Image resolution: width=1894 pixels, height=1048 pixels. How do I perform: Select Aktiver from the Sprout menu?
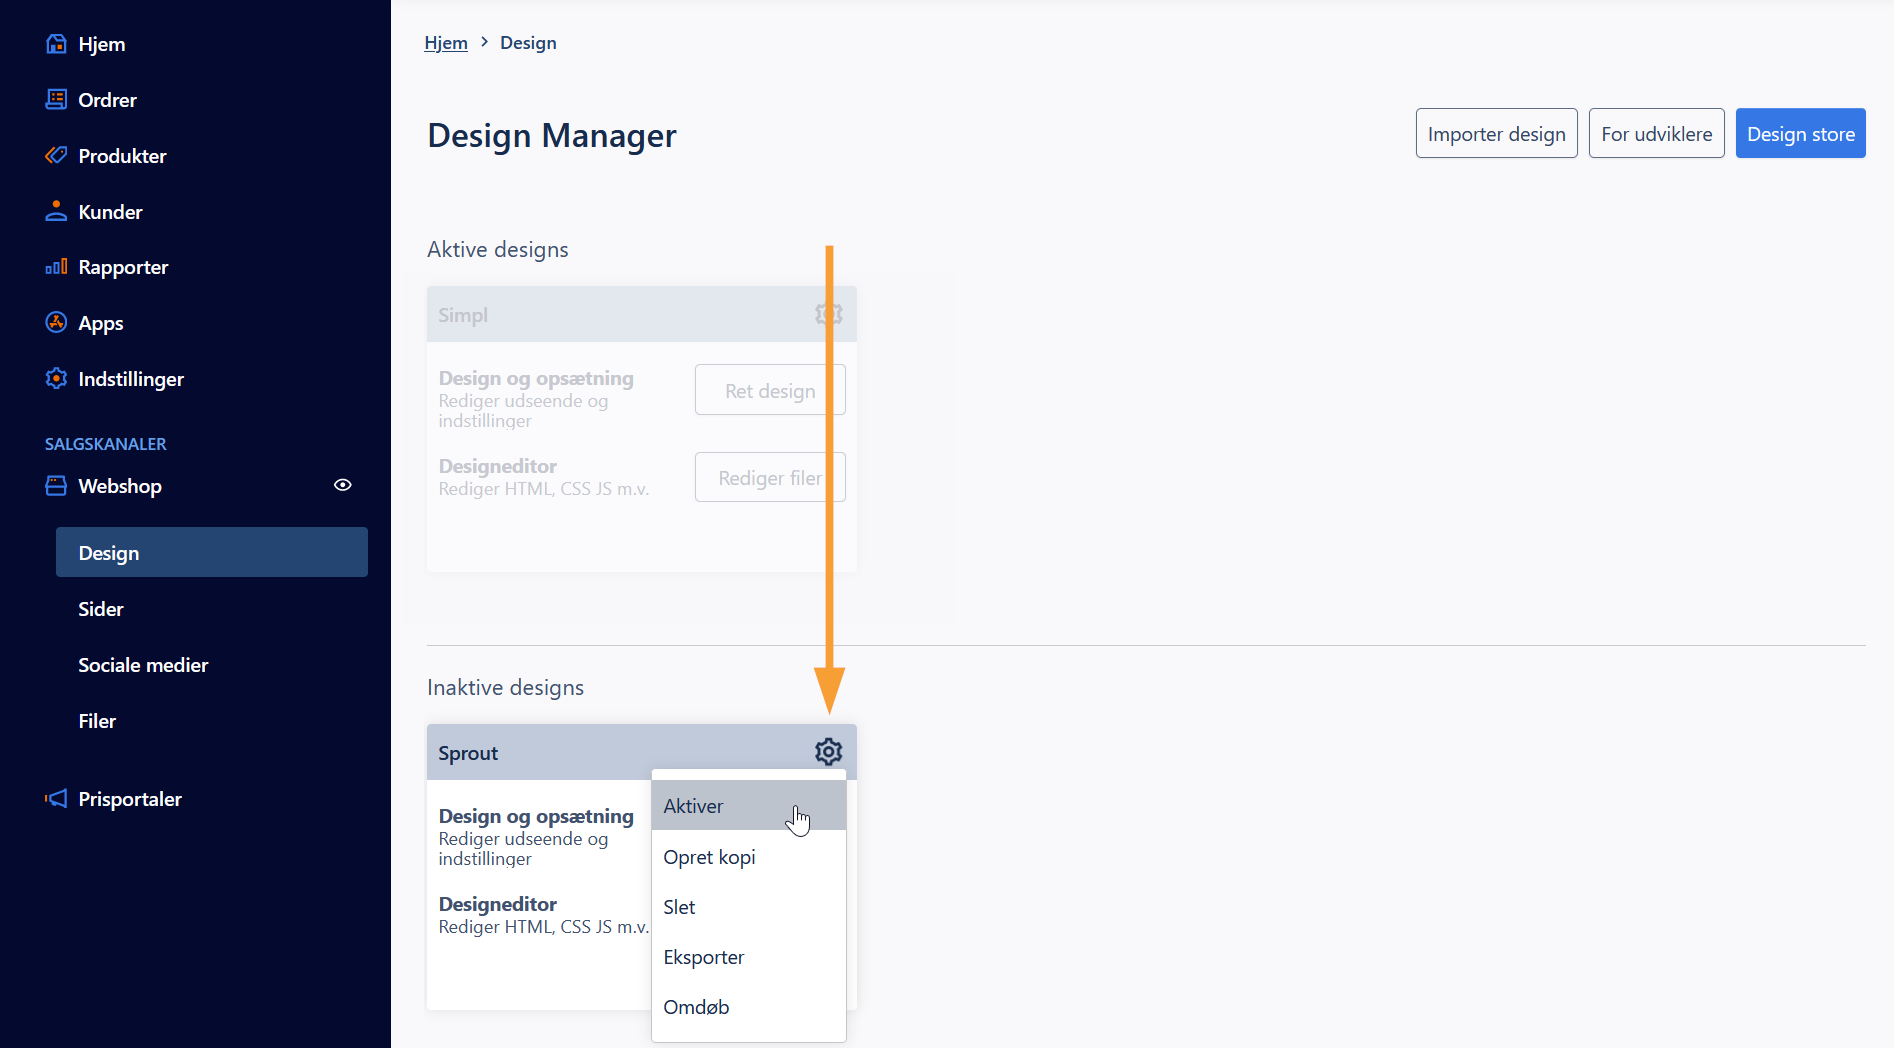(x=694, y=806)
